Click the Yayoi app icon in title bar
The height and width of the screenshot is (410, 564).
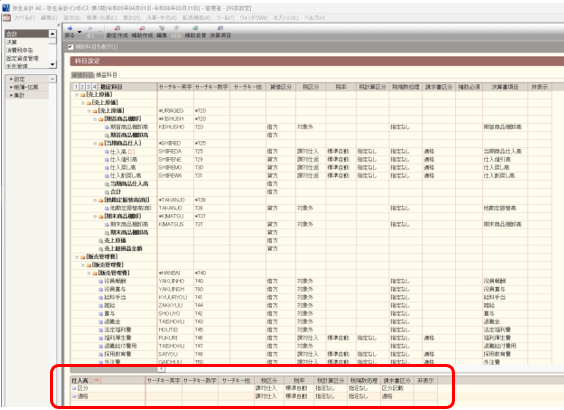pyautogui.click(x=6, y=8)
